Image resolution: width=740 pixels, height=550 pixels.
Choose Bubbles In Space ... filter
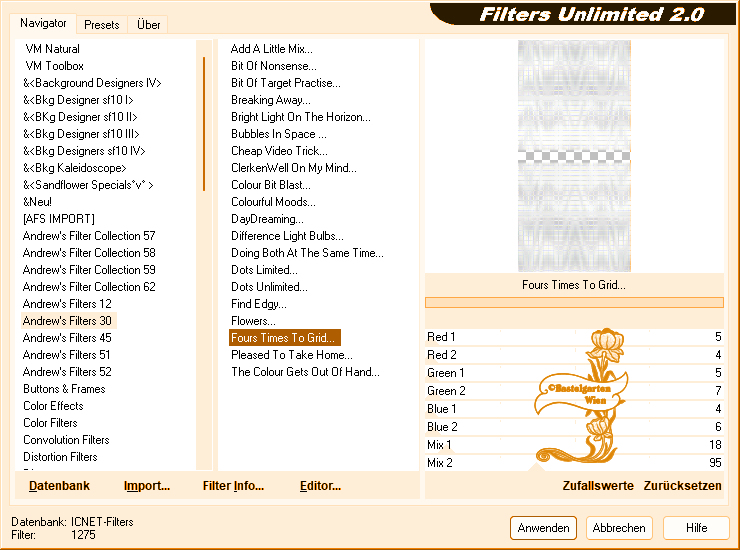(278, 134)
